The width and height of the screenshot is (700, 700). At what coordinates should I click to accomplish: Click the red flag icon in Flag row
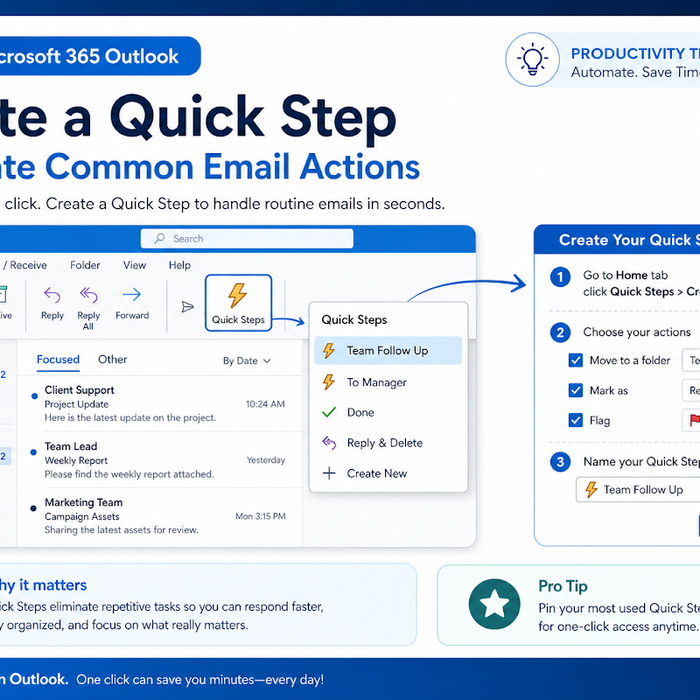point(695,420)
